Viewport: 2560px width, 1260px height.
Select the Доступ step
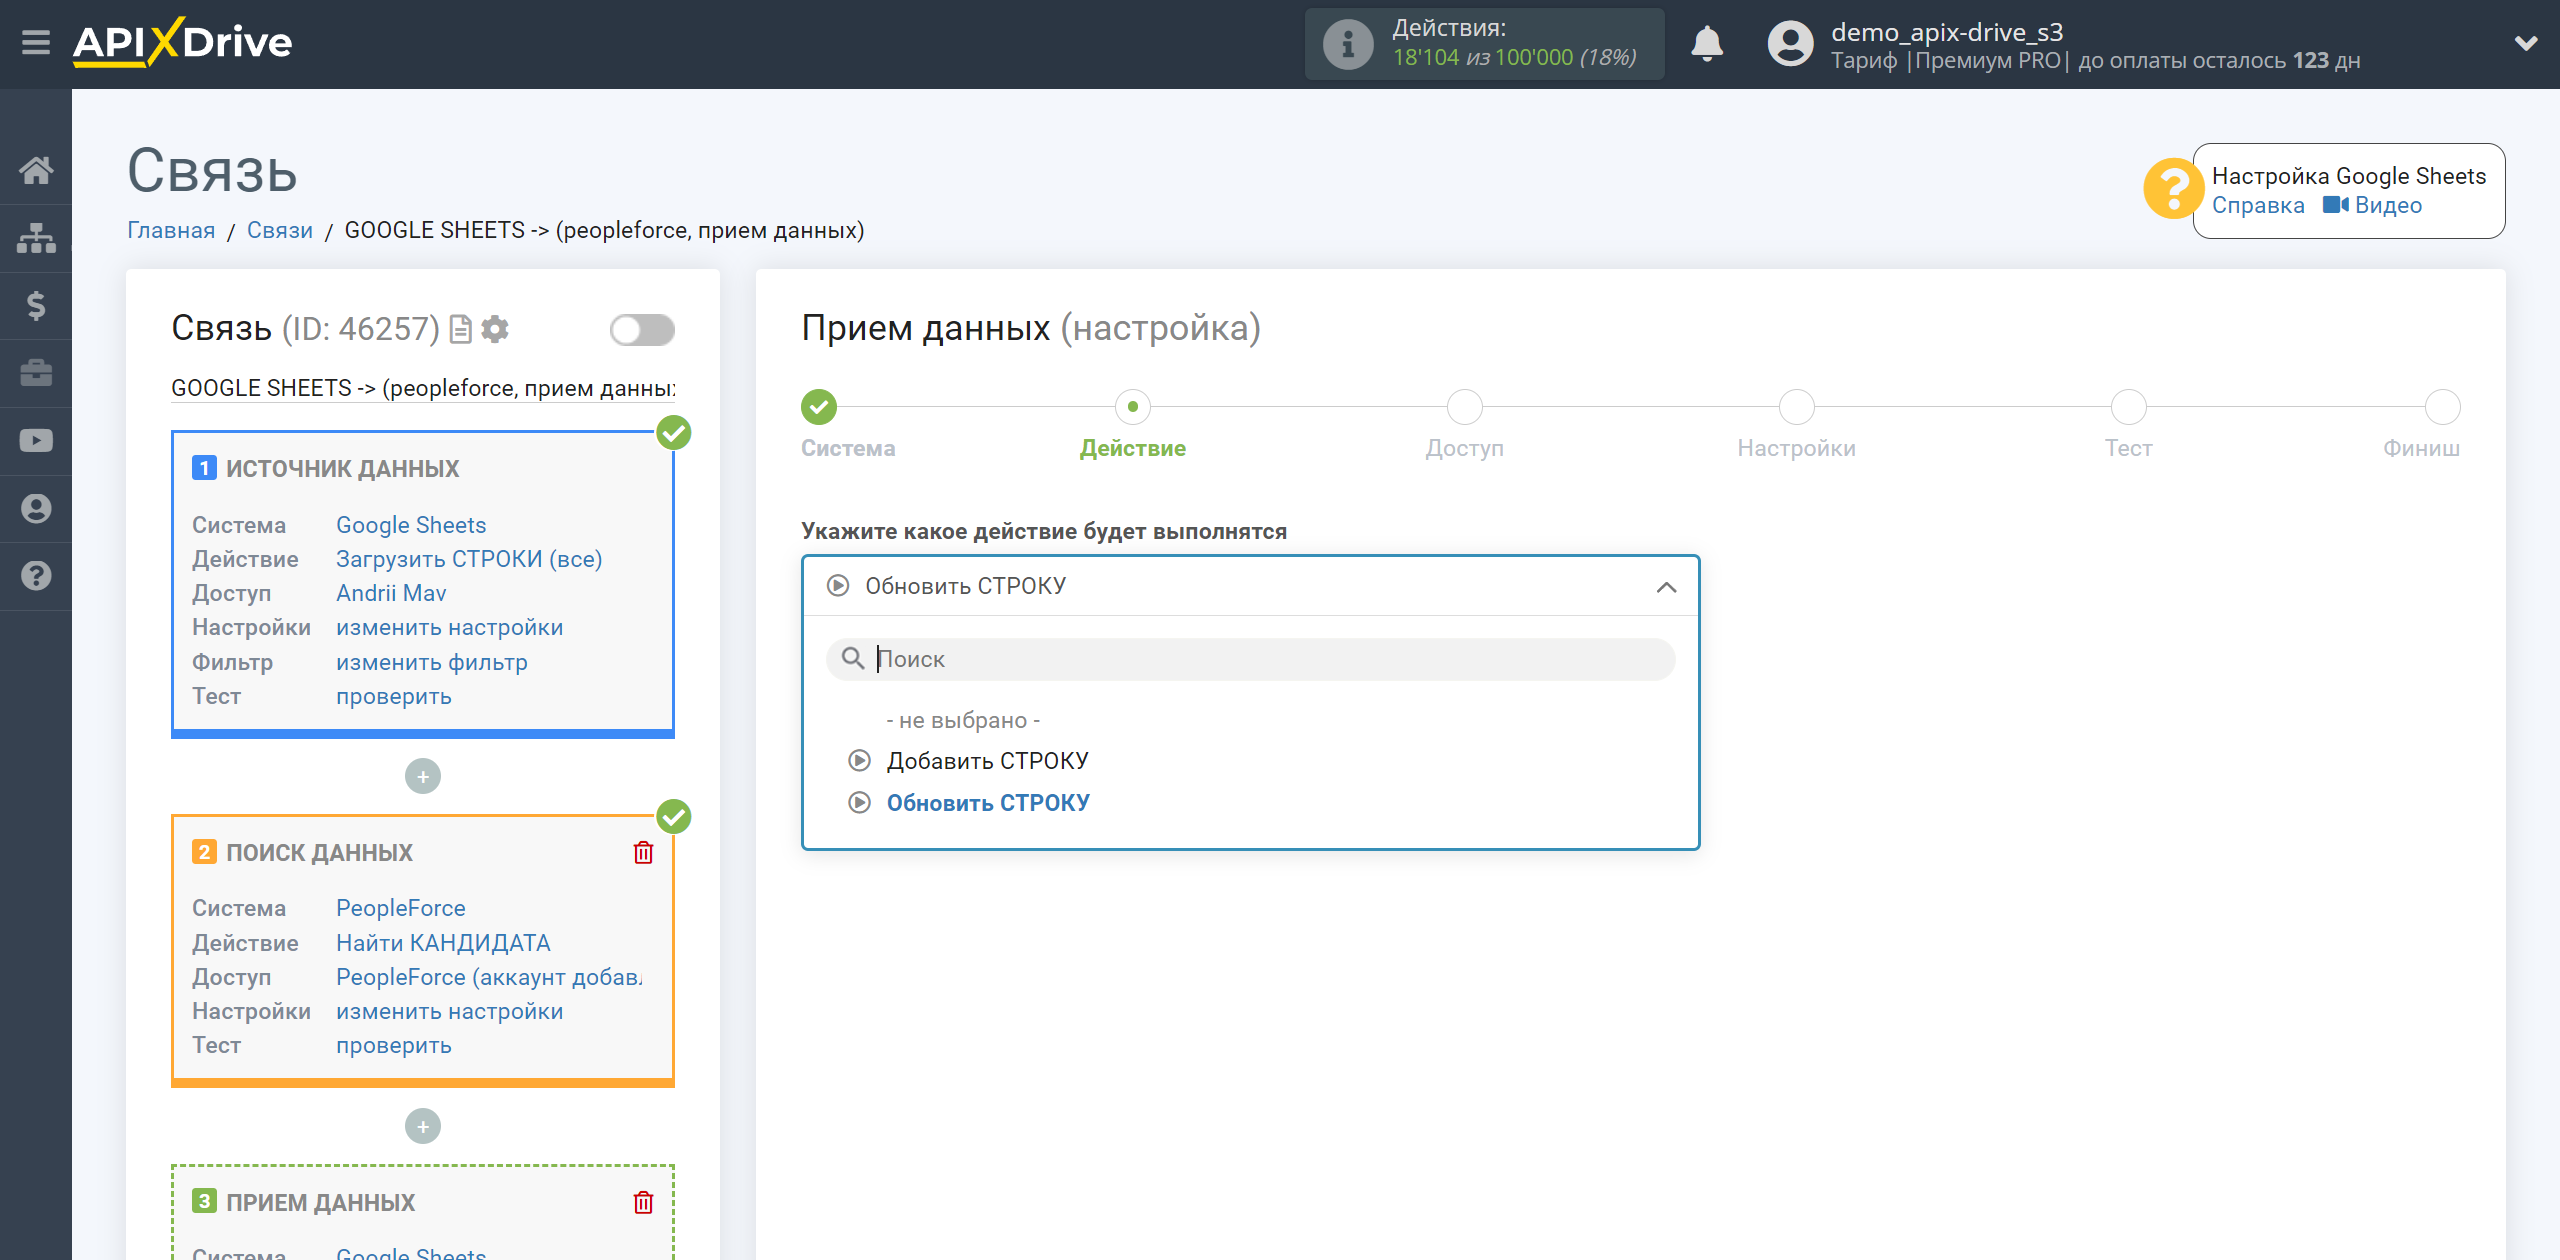1465,407
